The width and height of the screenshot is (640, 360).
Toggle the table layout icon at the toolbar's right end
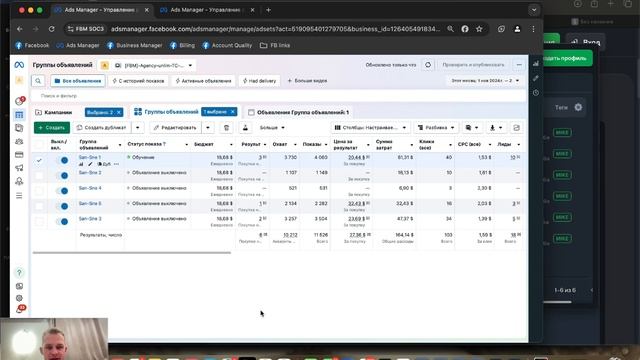(516, 128)
